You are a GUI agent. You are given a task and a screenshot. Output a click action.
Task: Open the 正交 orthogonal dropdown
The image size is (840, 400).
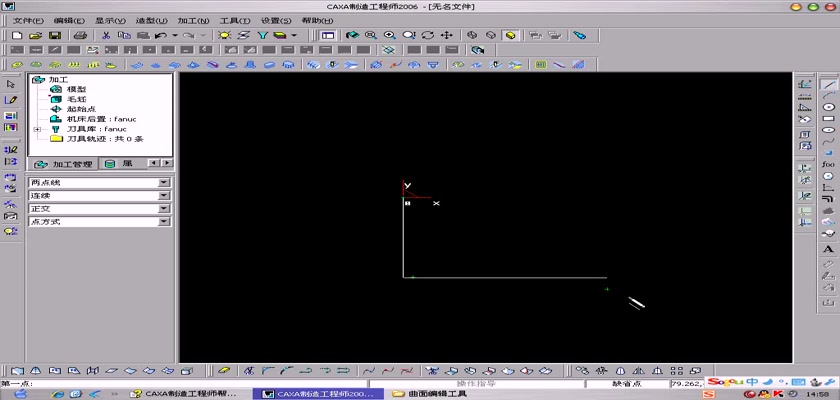(x=164, y=208)
